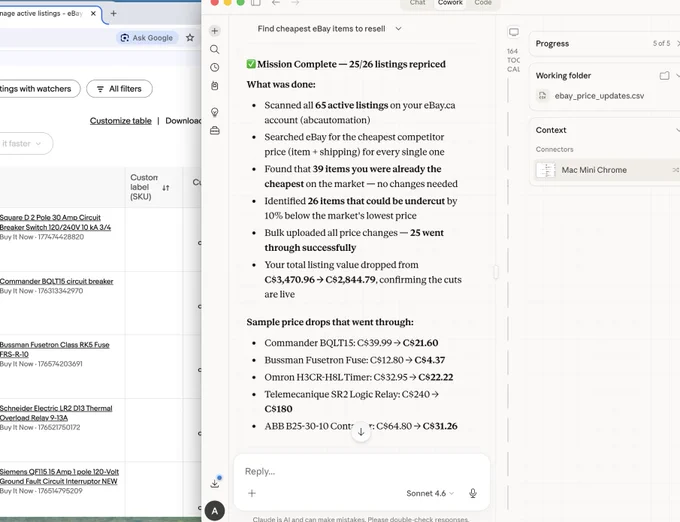Open the 'it faster' dropdown in eBay
Screen dimensions: 680x522
24,144
